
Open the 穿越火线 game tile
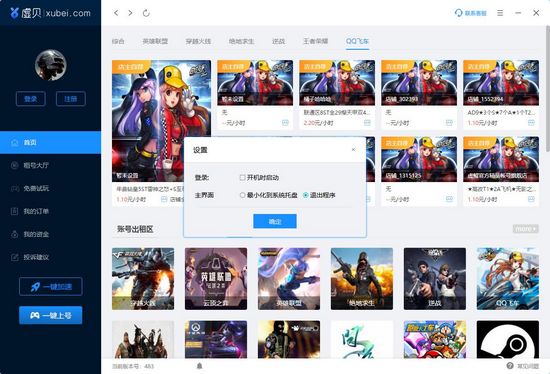[x=143, y=279]
